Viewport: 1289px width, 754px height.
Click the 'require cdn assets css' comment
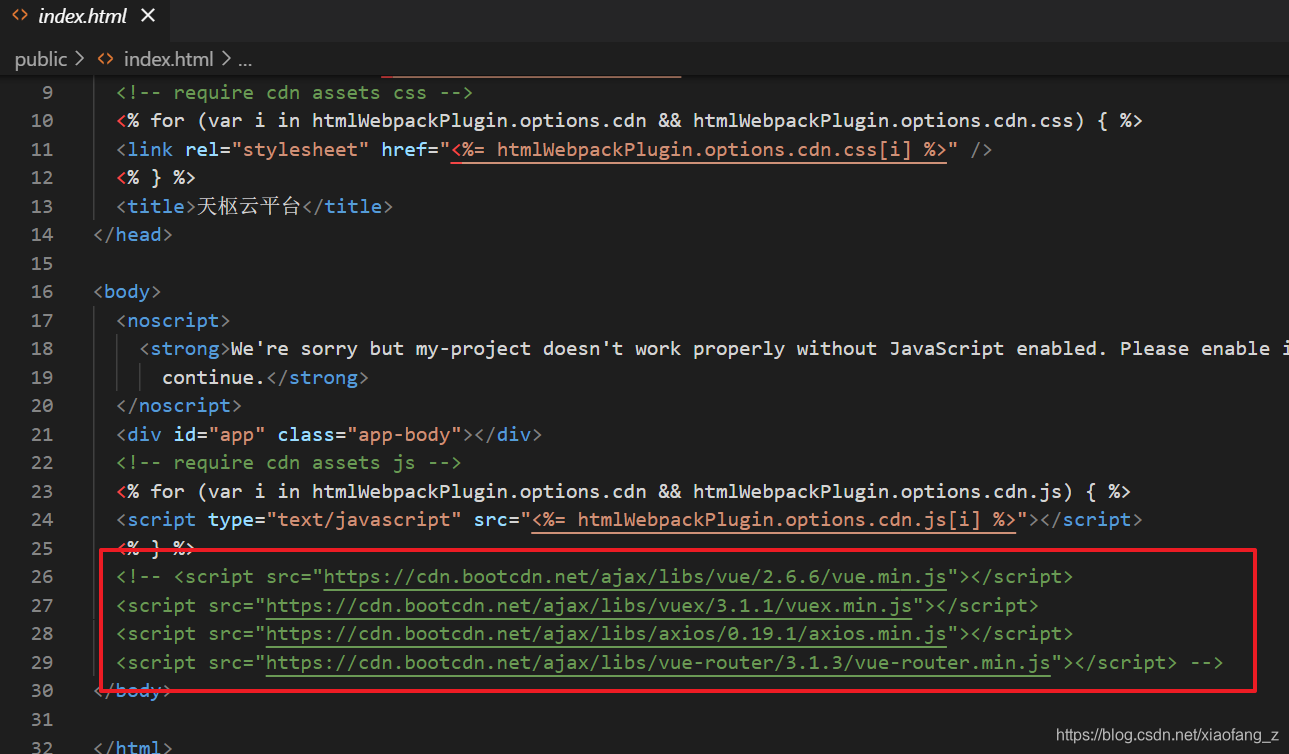pyautogui.click(x=295, y=92)
